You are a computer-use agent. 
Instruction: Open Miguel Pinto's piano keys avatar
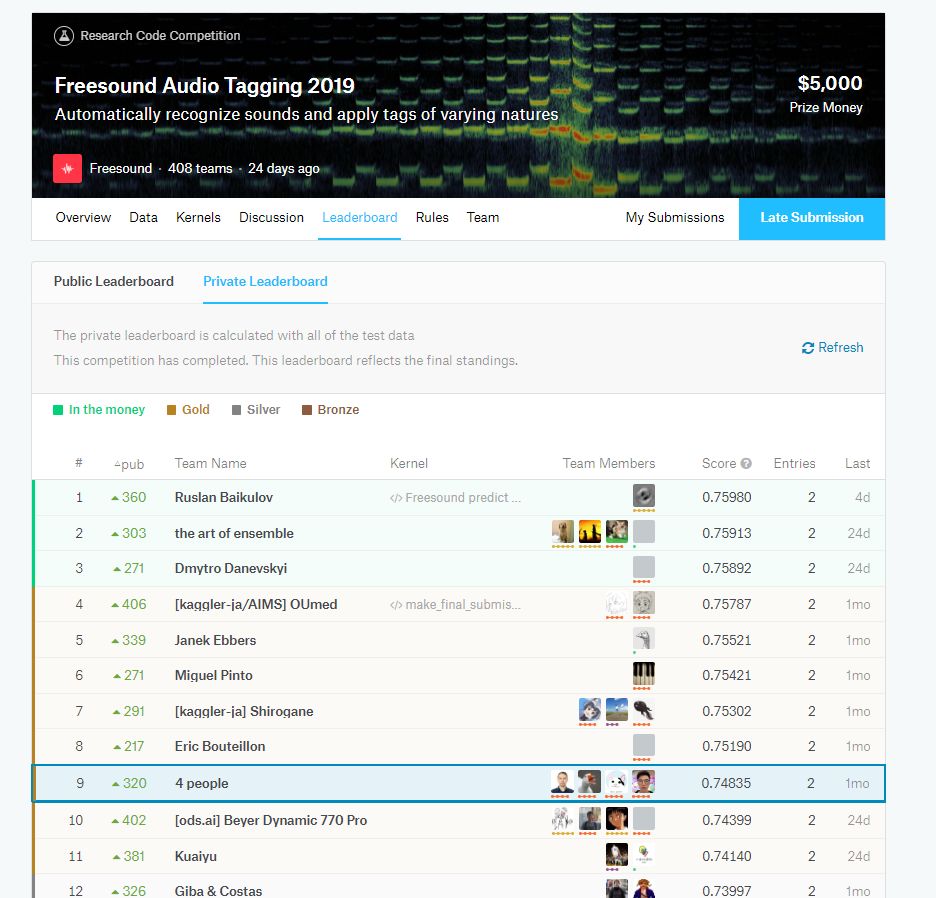point(644,674)
